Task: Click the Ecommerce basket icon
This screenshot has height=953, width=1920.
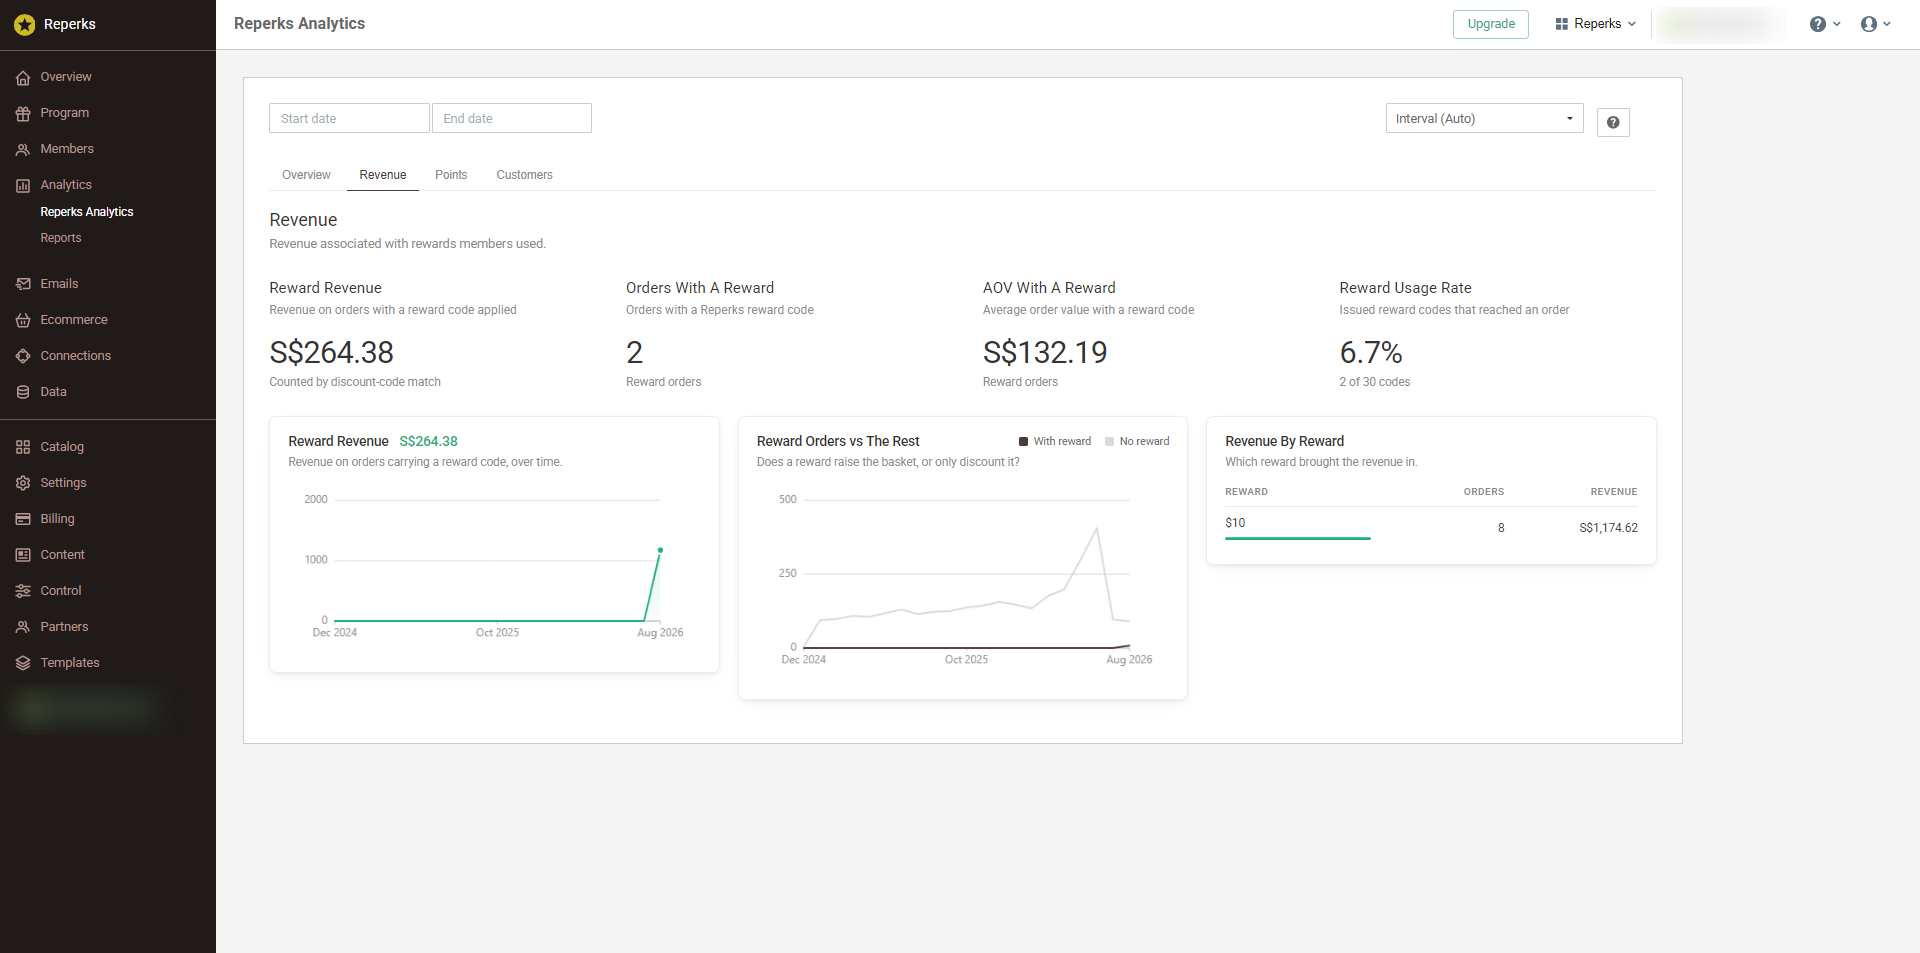Action: 23,320
